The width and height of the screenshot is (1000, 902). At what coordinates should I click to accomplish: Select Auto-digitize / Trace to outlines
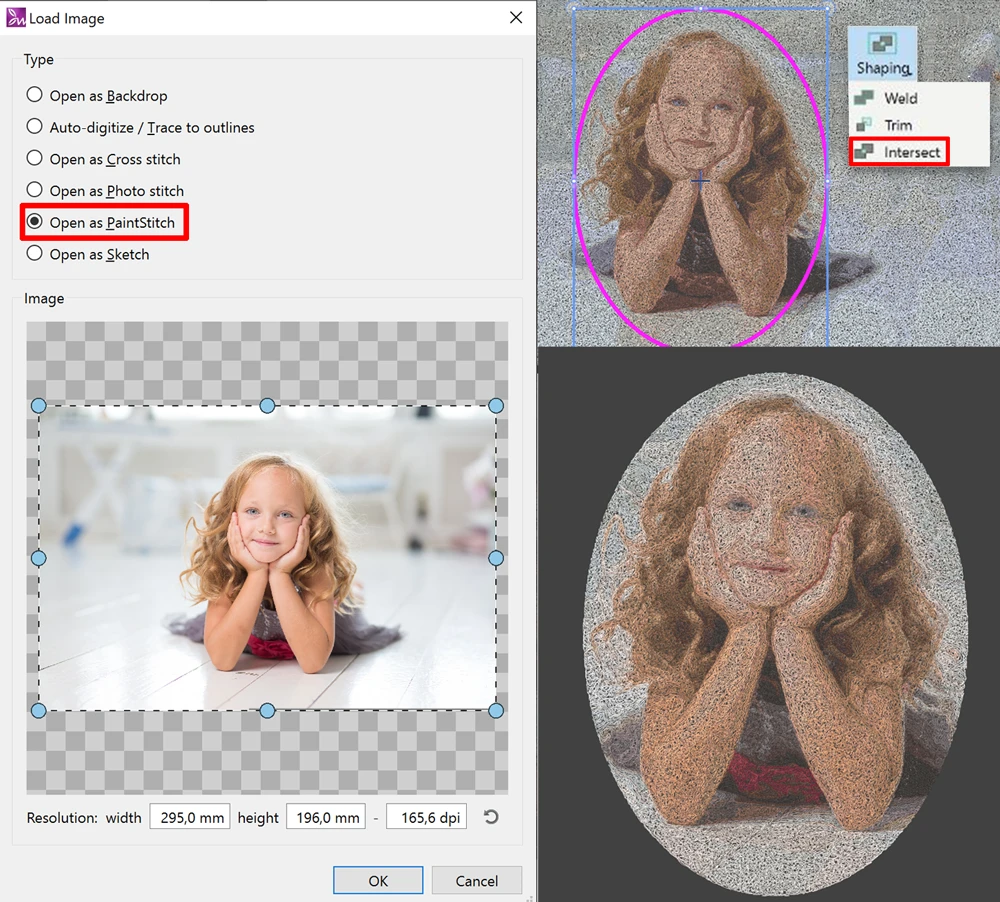pos(35,127)
